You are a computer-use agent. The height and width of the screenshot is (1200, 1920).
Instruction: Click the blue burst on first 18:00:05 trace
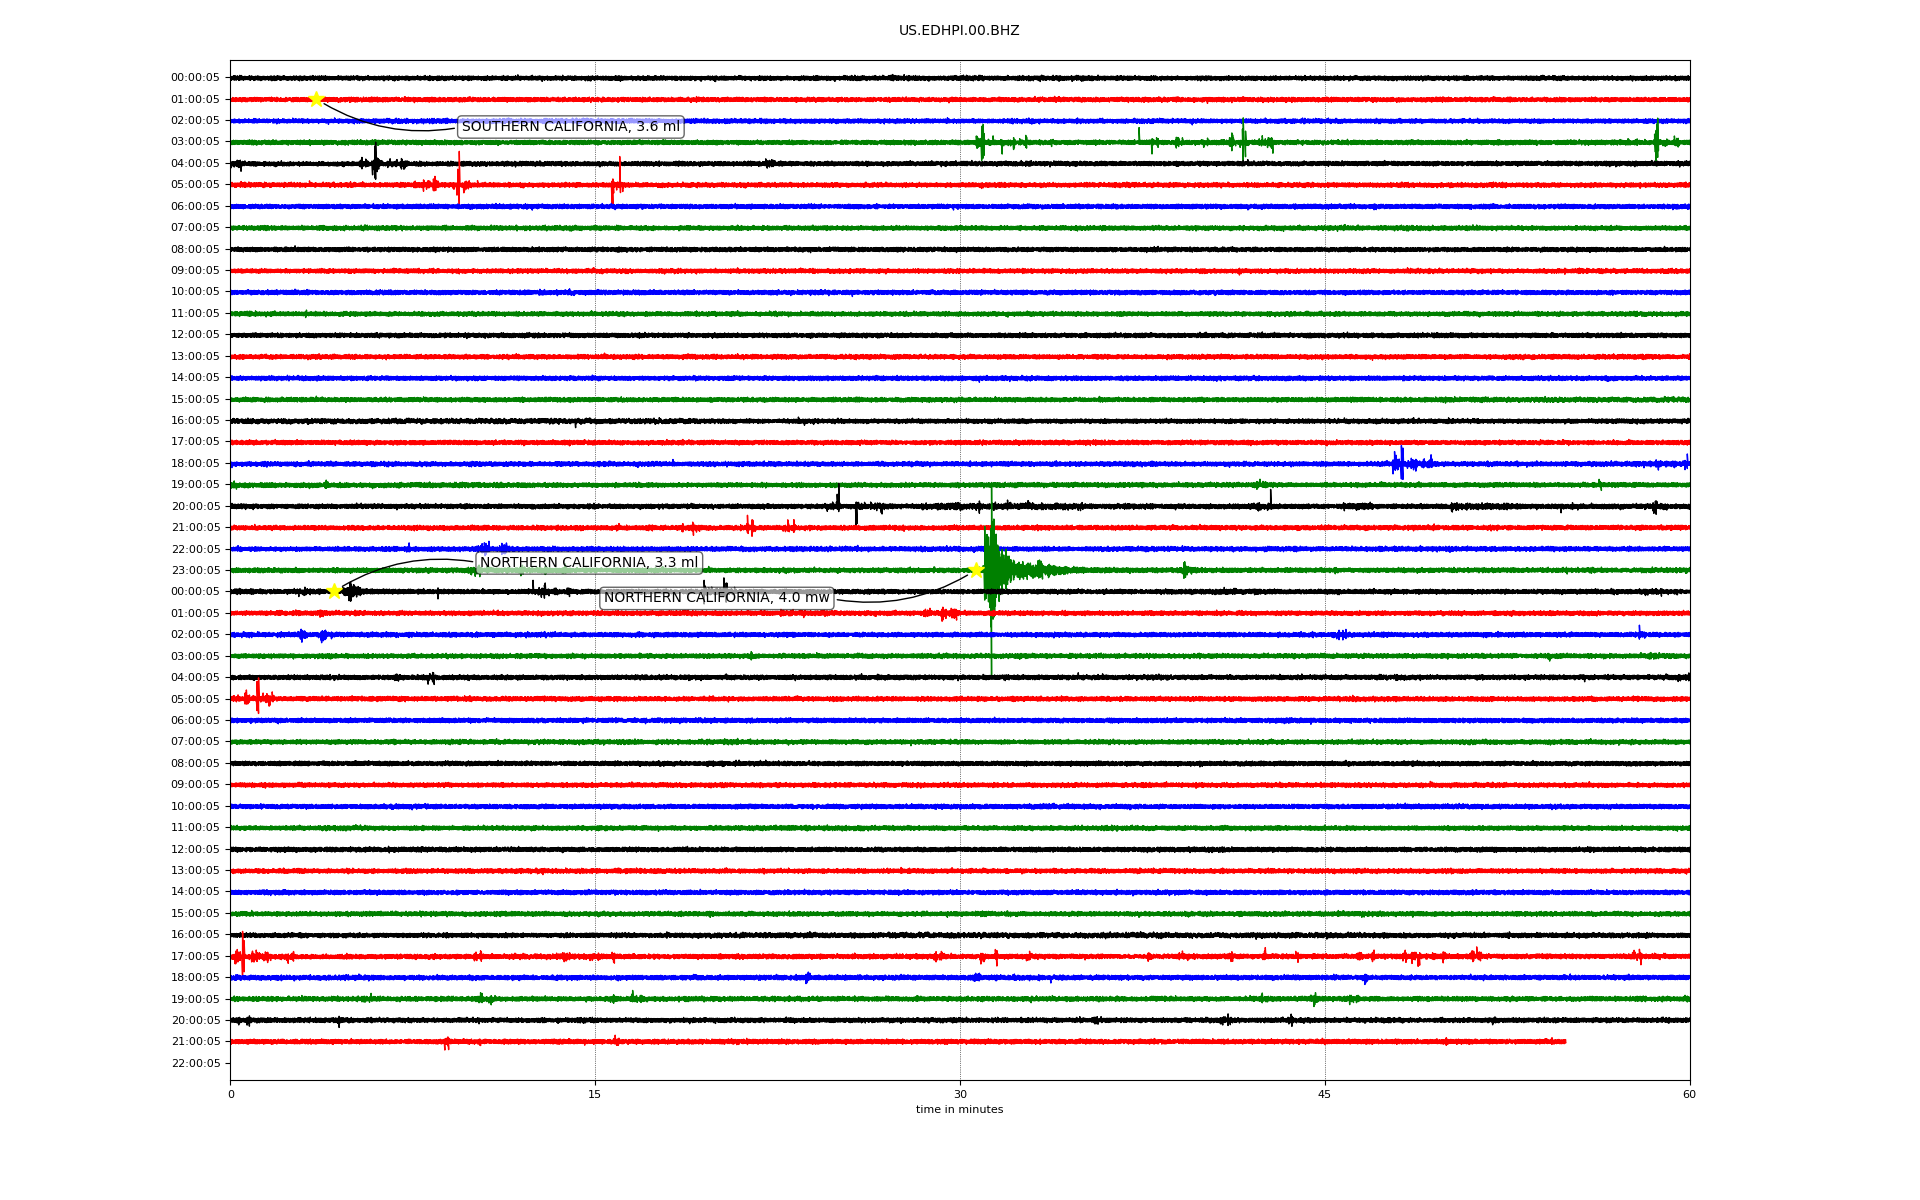(1400, 463)
